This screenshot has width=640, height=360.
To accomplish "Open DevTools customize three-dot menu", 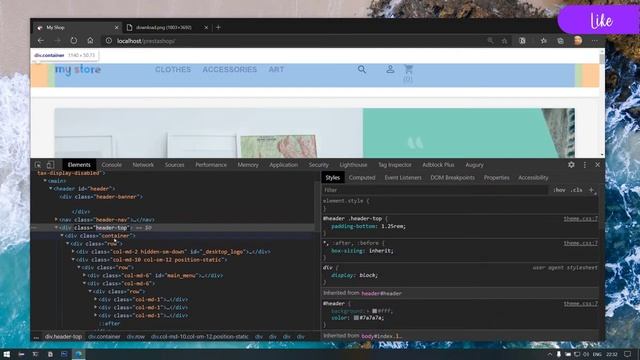I will pyautogui.click(x=584, y=164).
